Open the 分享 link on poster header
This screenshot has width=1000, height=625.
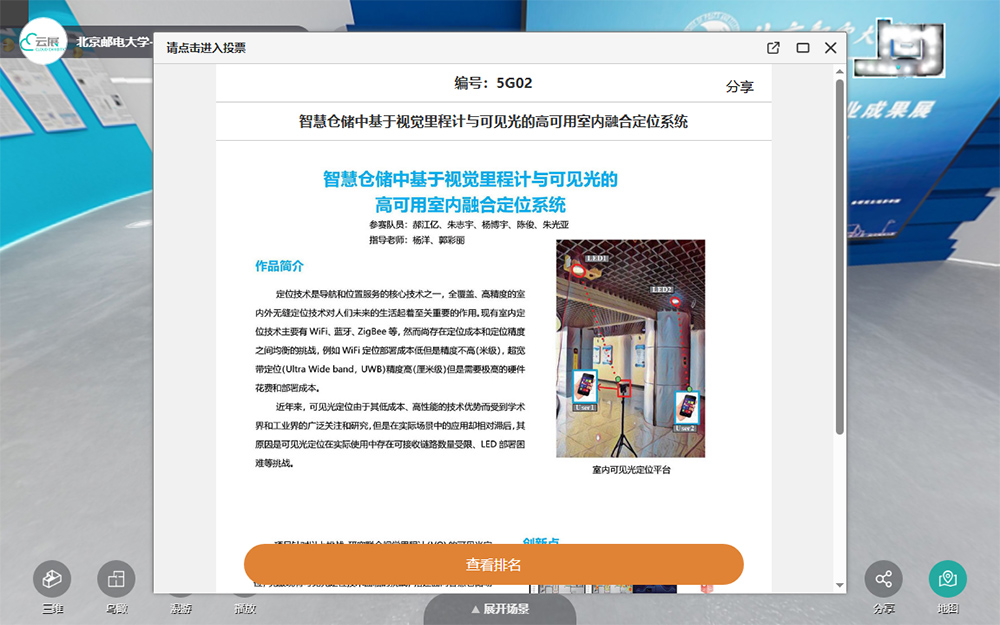(740, 88)
